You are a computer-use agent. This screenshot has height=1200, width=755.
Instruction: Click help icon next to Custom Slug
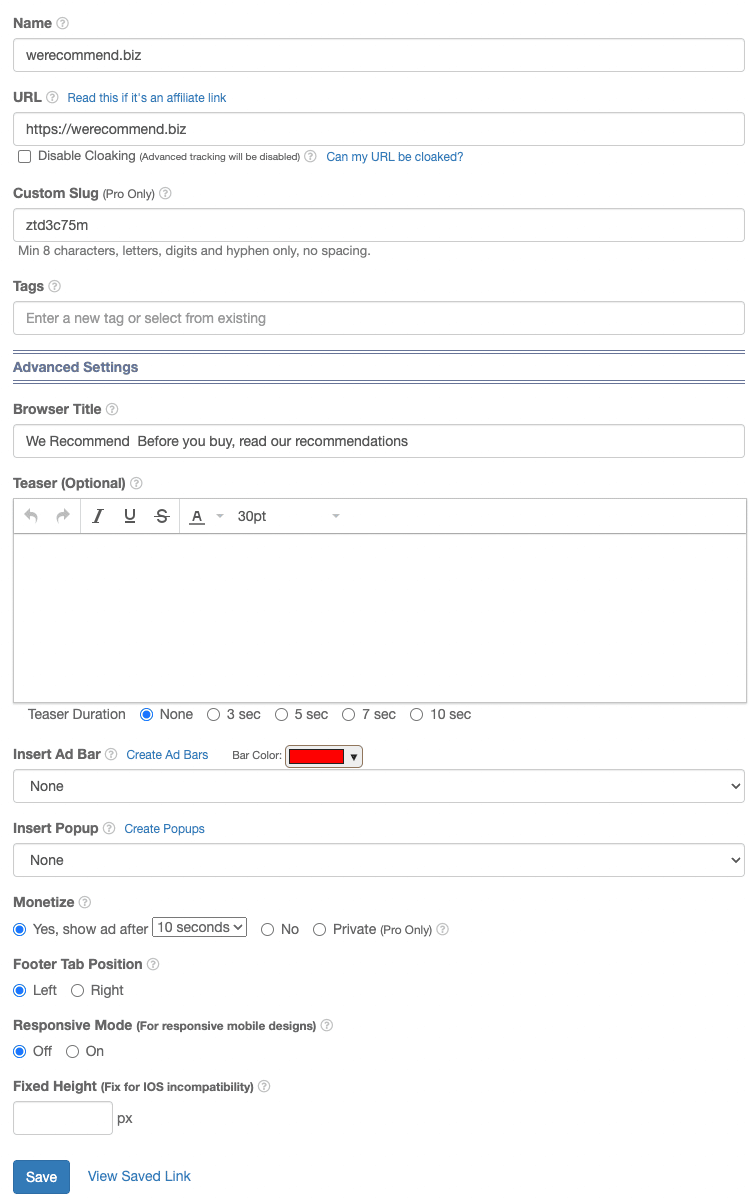(x=166, y=193)
